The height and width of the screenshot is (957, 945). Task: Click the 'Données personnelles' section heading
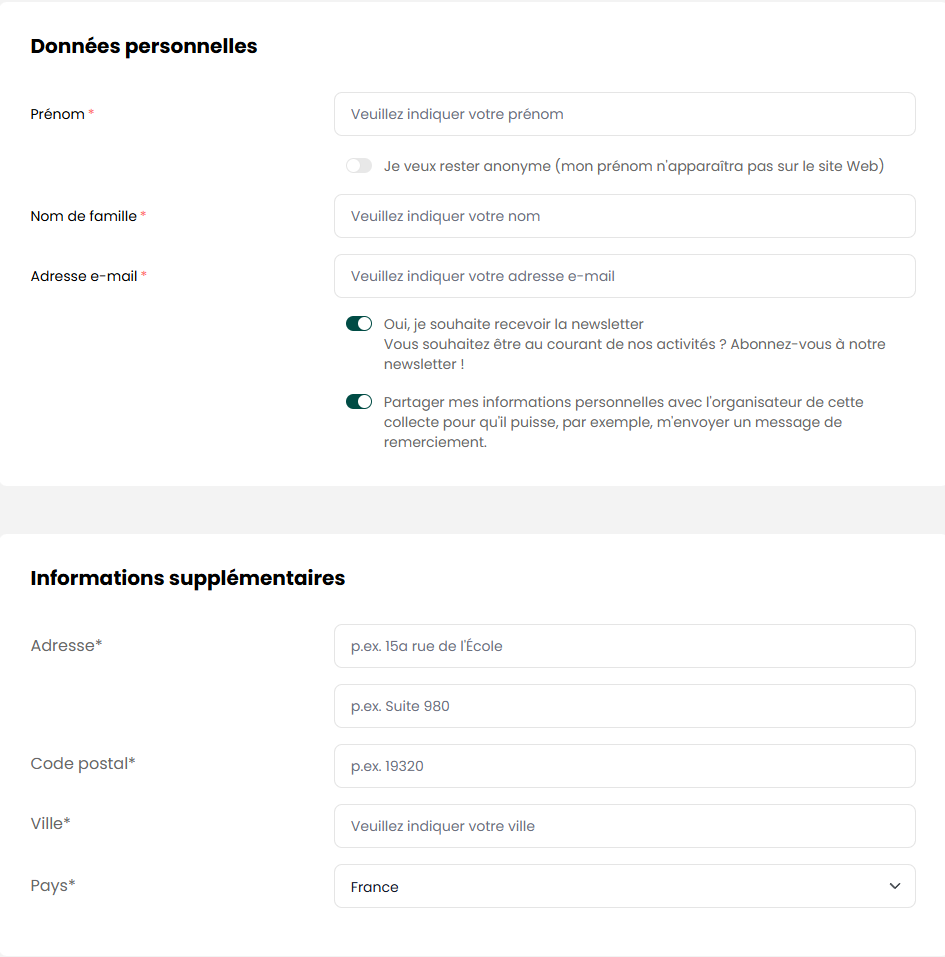tap(144, 46)
